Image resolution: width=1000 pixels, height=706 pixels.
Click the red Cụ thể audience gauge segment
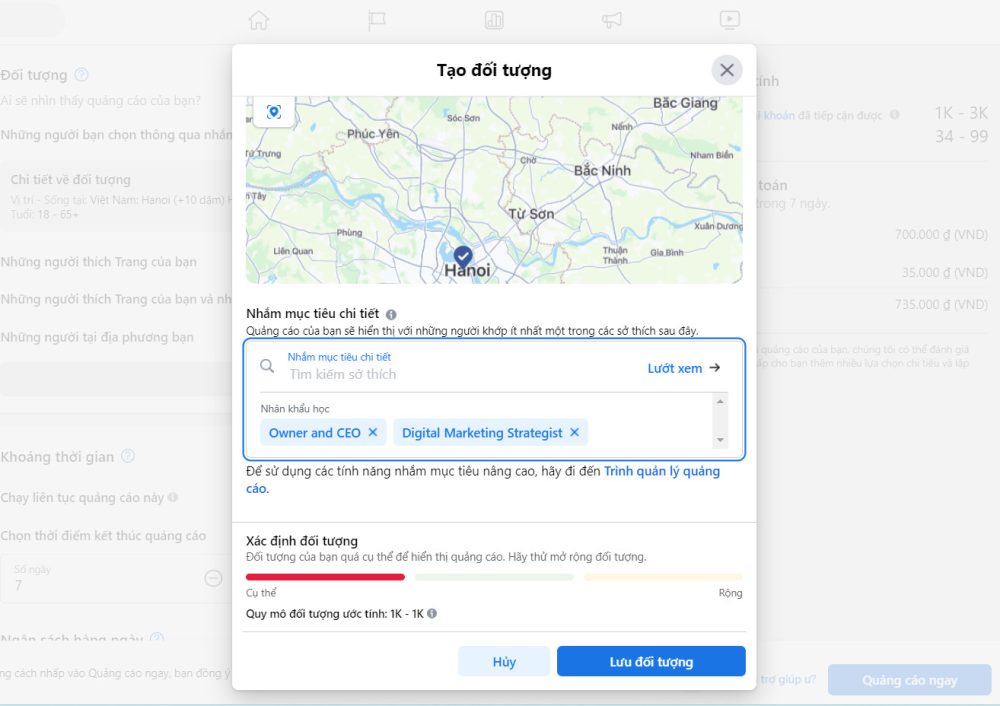(325, 577)
